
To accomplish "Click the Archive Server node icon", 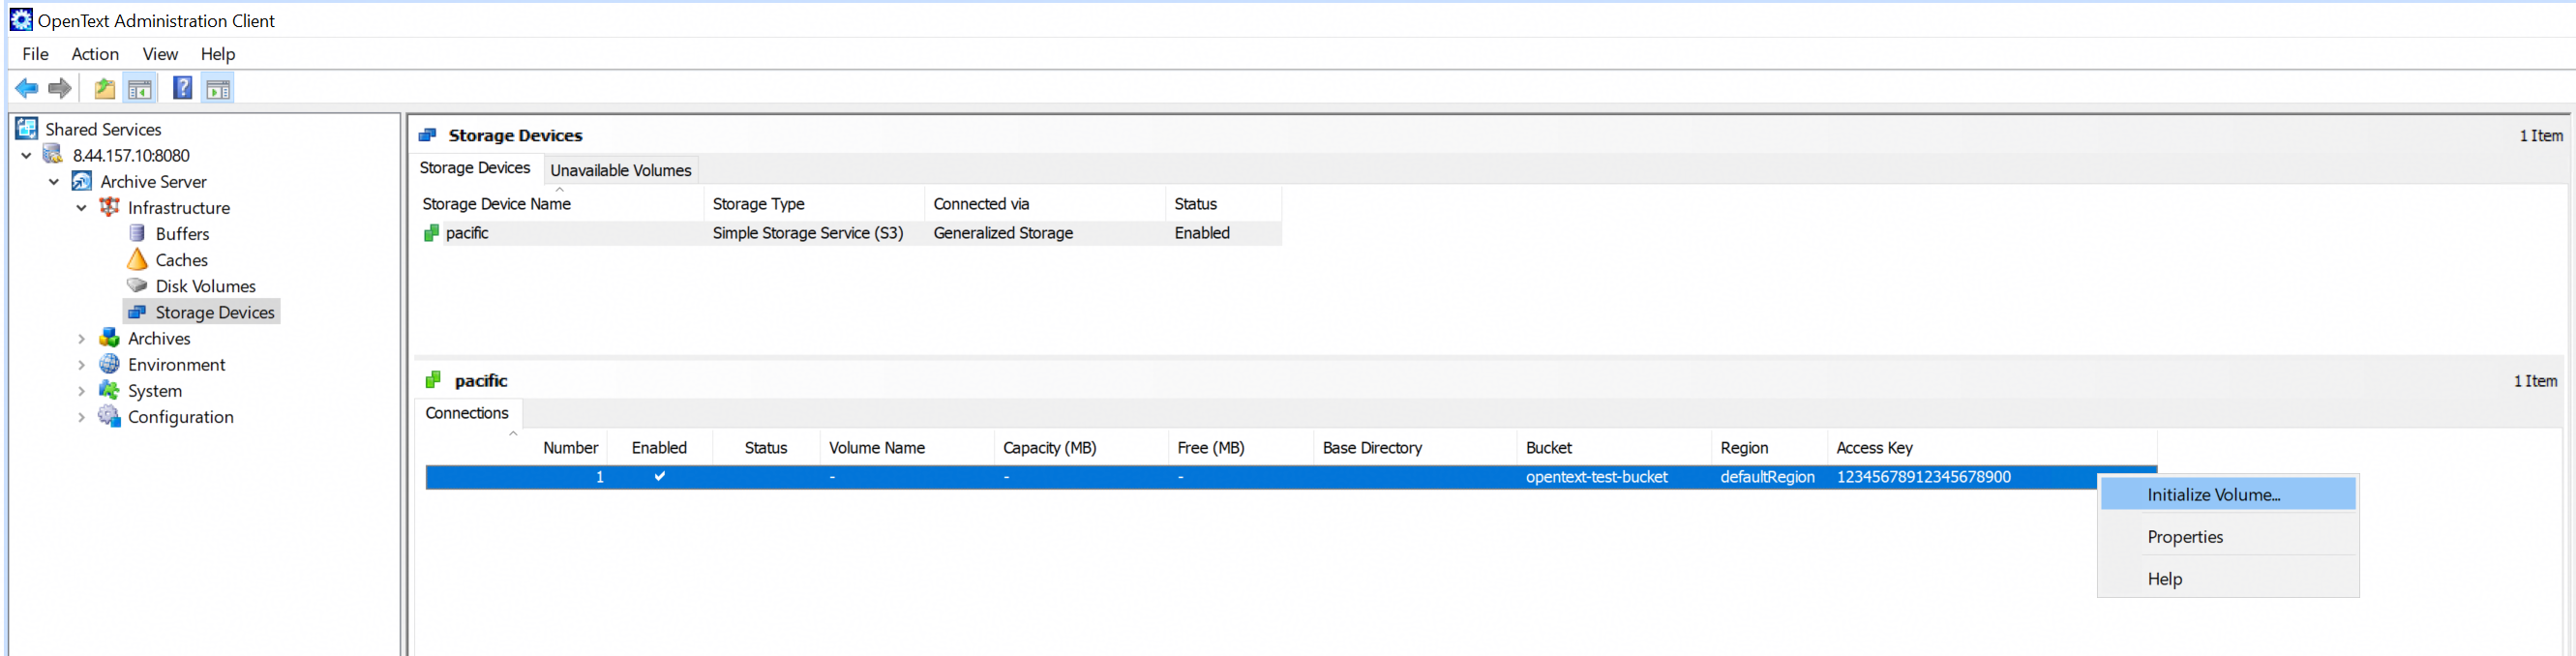I will point(82,181).
